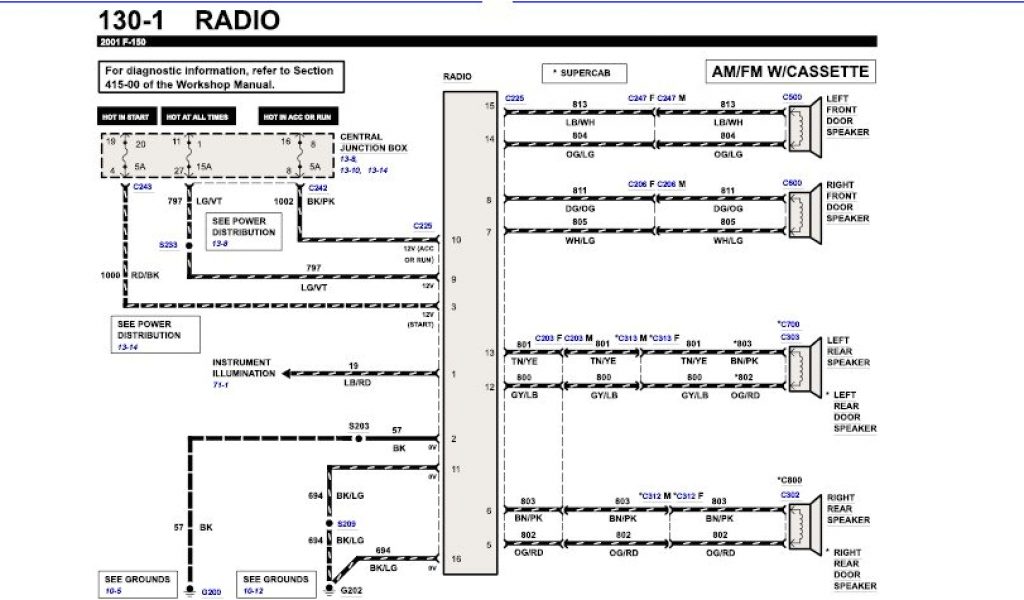1024x600 pixels.
Task: Open the C500 connector reference
Action: (791, 98)
